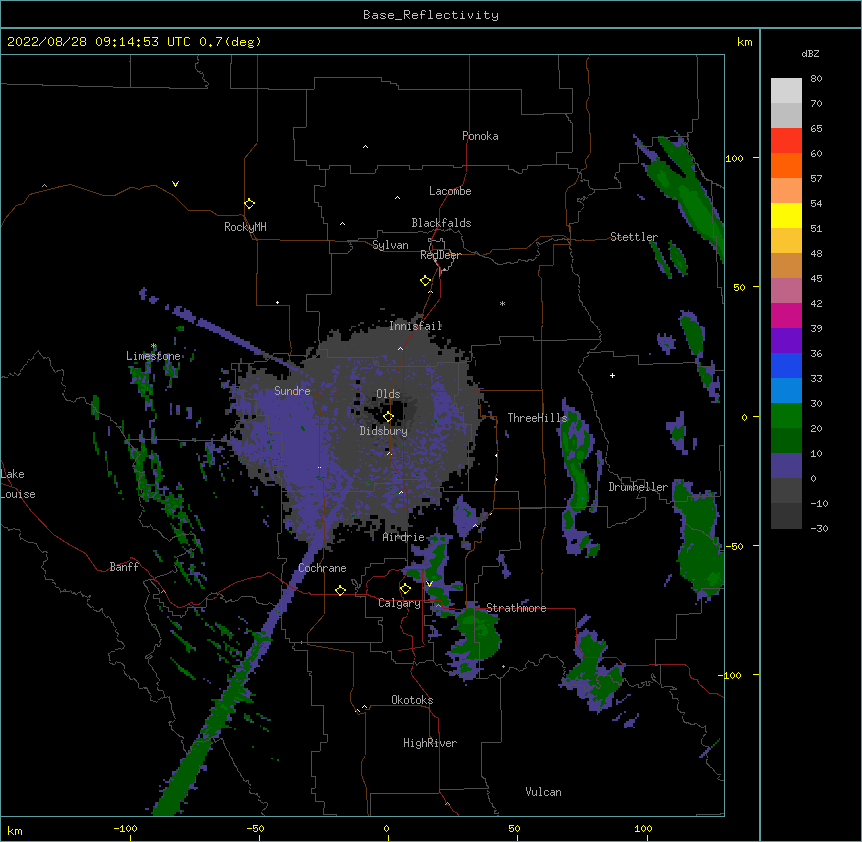This screenshot has width=862, height=842.
Task: Click the yellow diamond marker south of RedDeer
Action: click(x=426, y=281)
